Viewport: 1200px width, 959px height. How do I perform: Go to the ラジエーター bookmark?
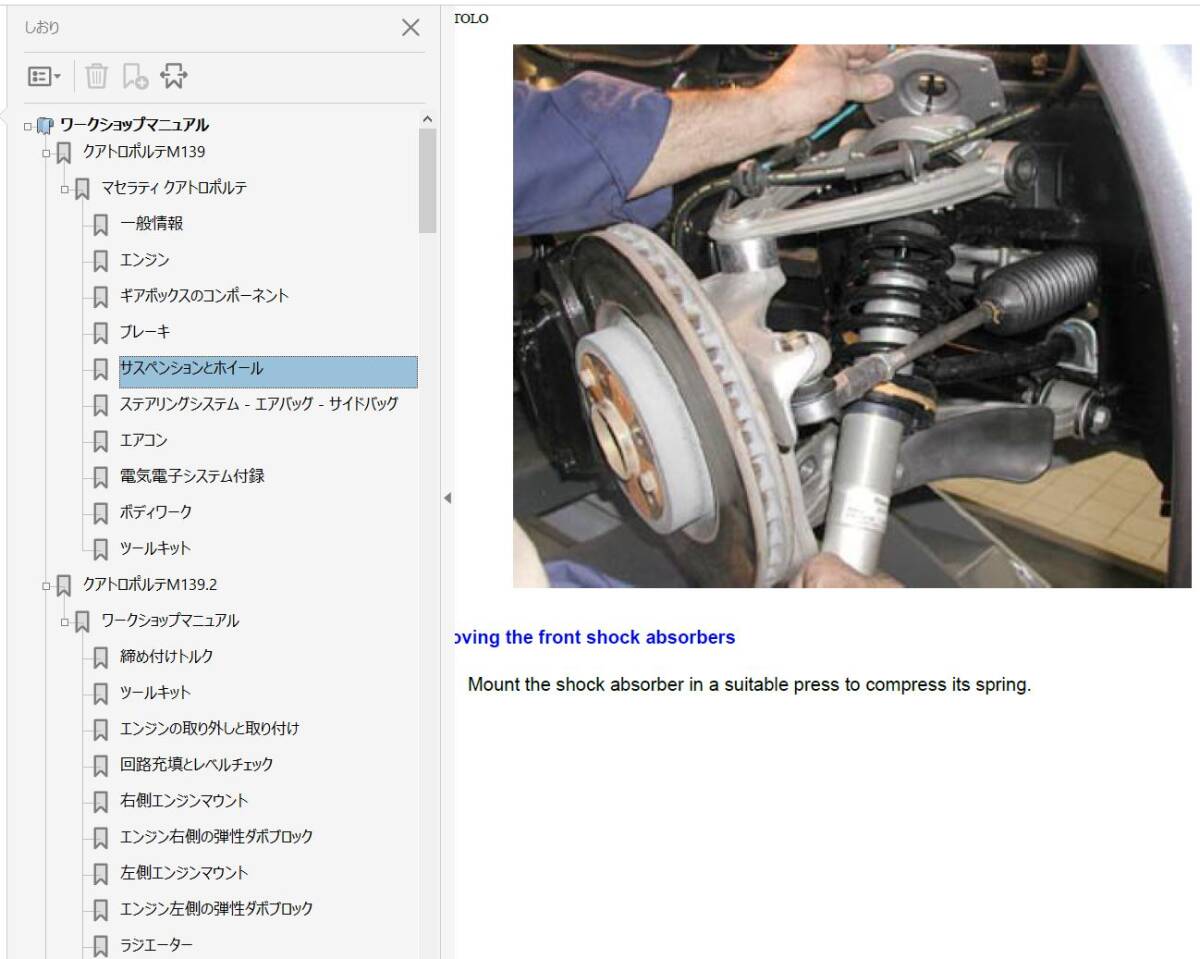tap(156, 944)
